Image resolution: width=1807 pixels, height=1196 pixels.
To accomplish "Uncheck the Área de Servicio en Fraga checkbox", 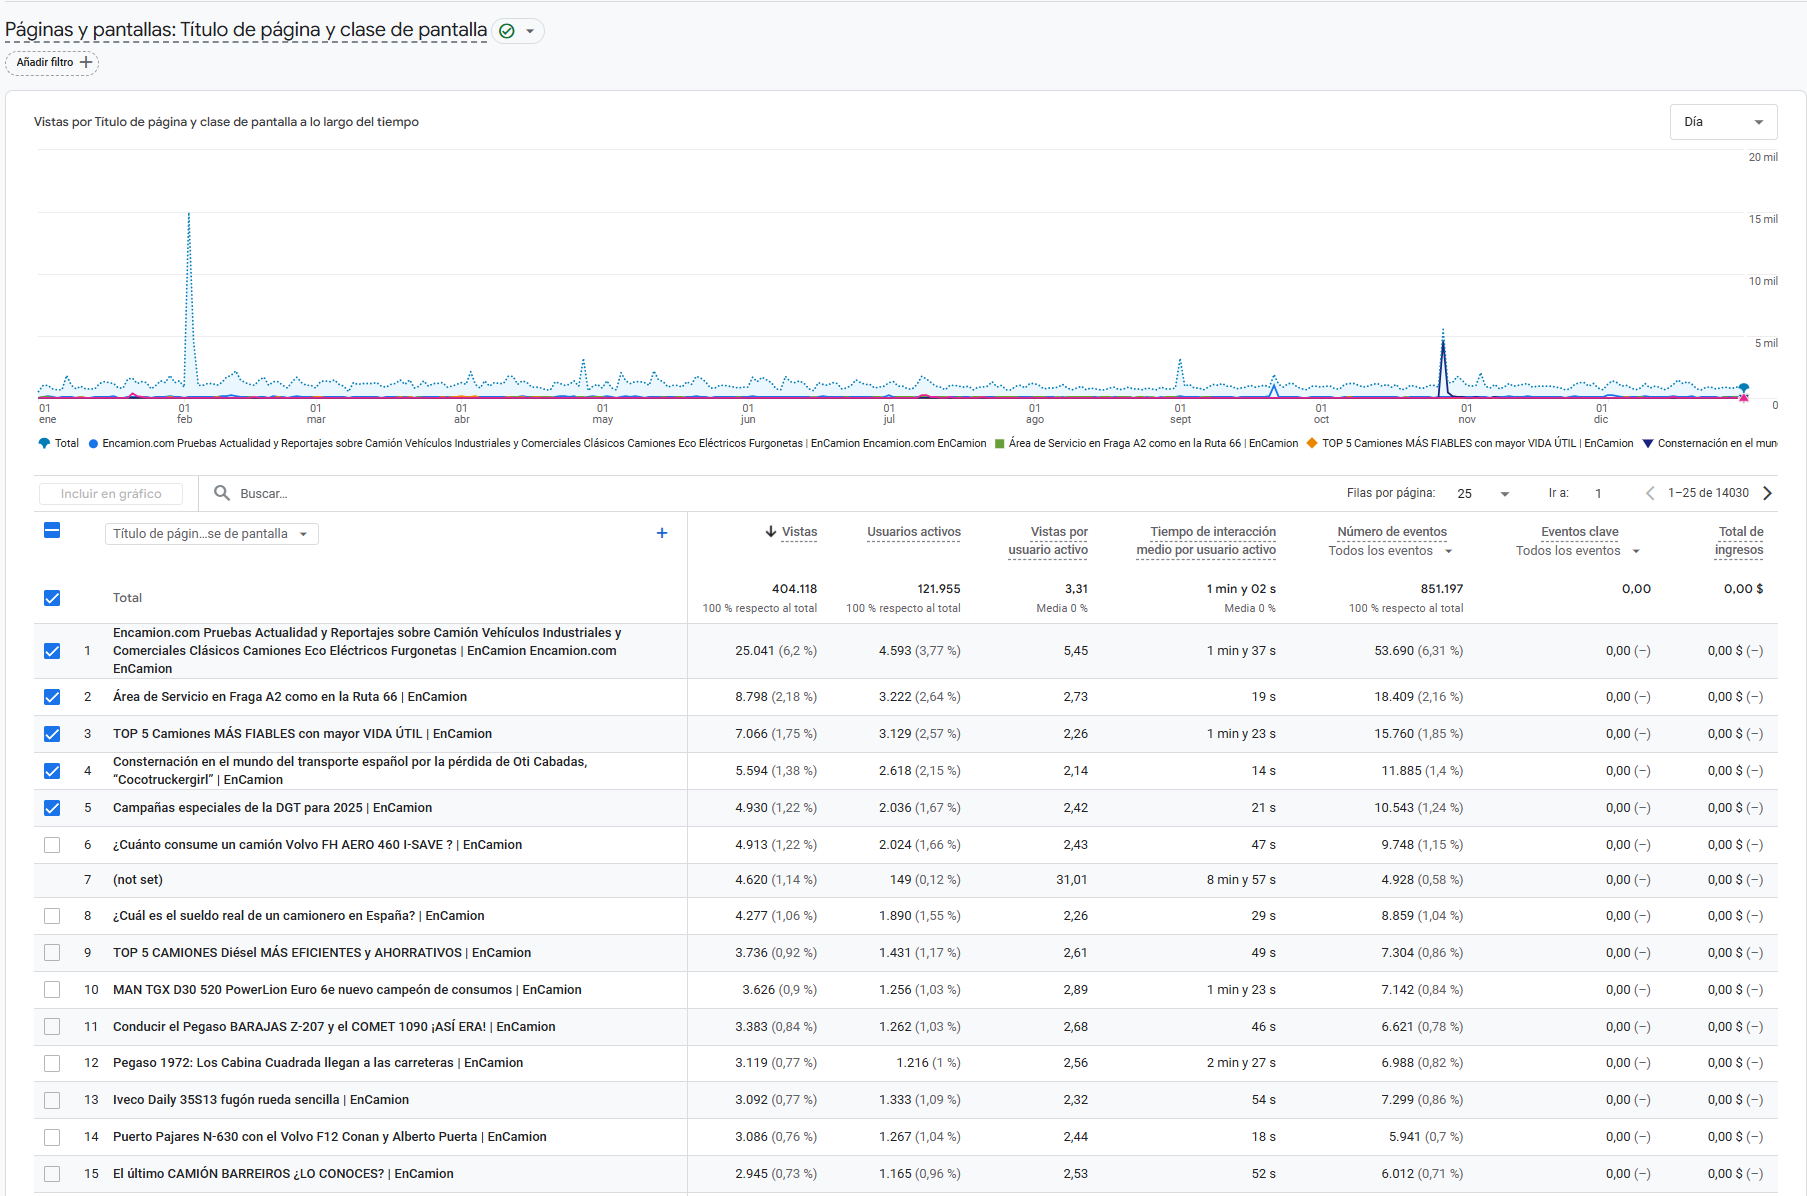I will [x=52, y=697].
